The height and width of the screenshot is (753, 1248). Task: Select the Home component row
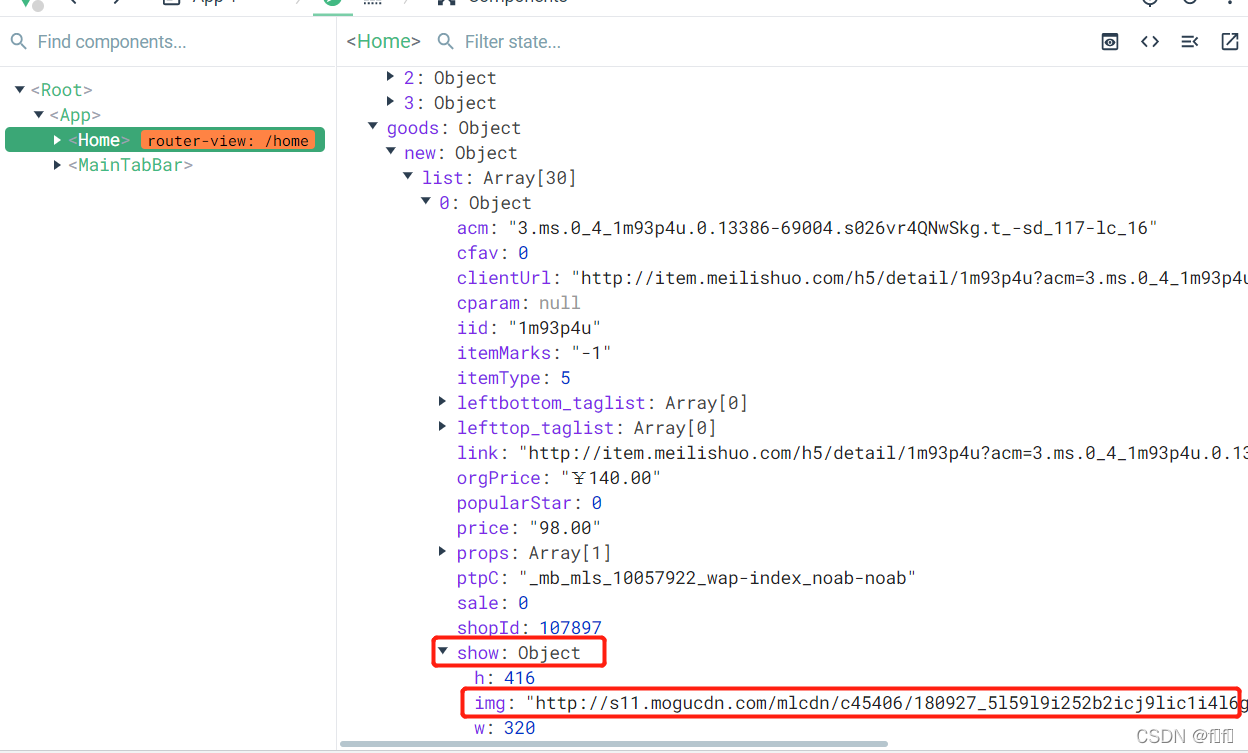pyautogui.click(x=165, y=140)
